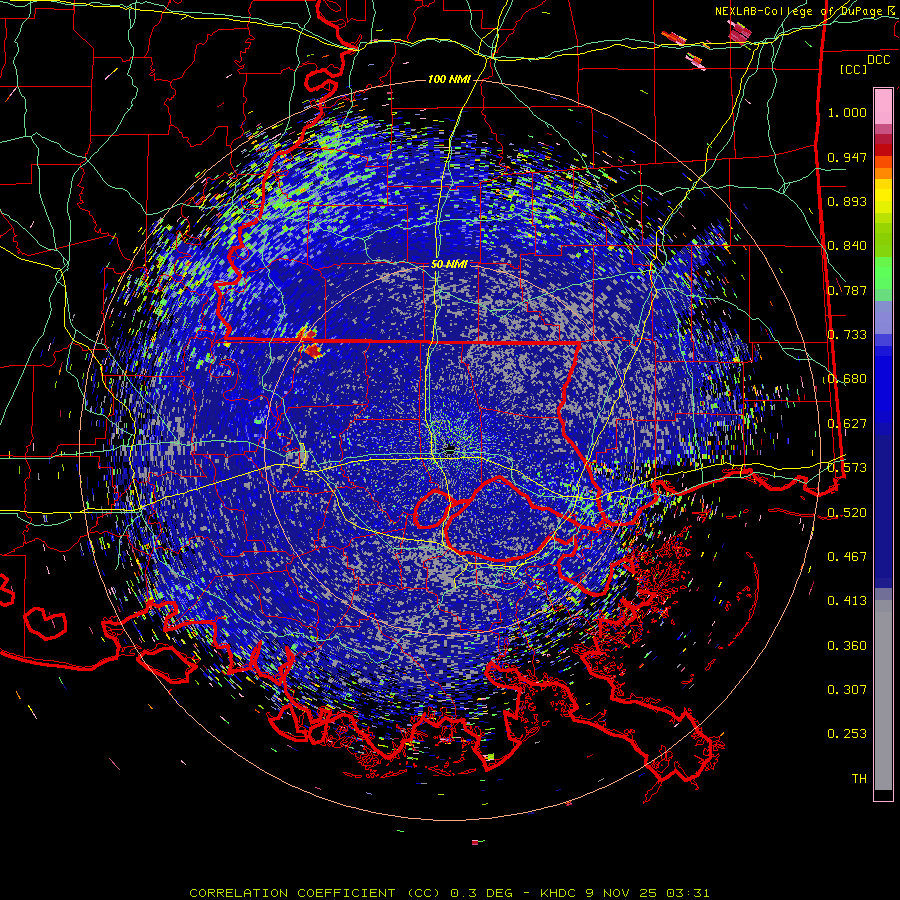This screenshot has width=900, height=900.
Task: Click the 0.467 value on the color scale
Action: 847,557
